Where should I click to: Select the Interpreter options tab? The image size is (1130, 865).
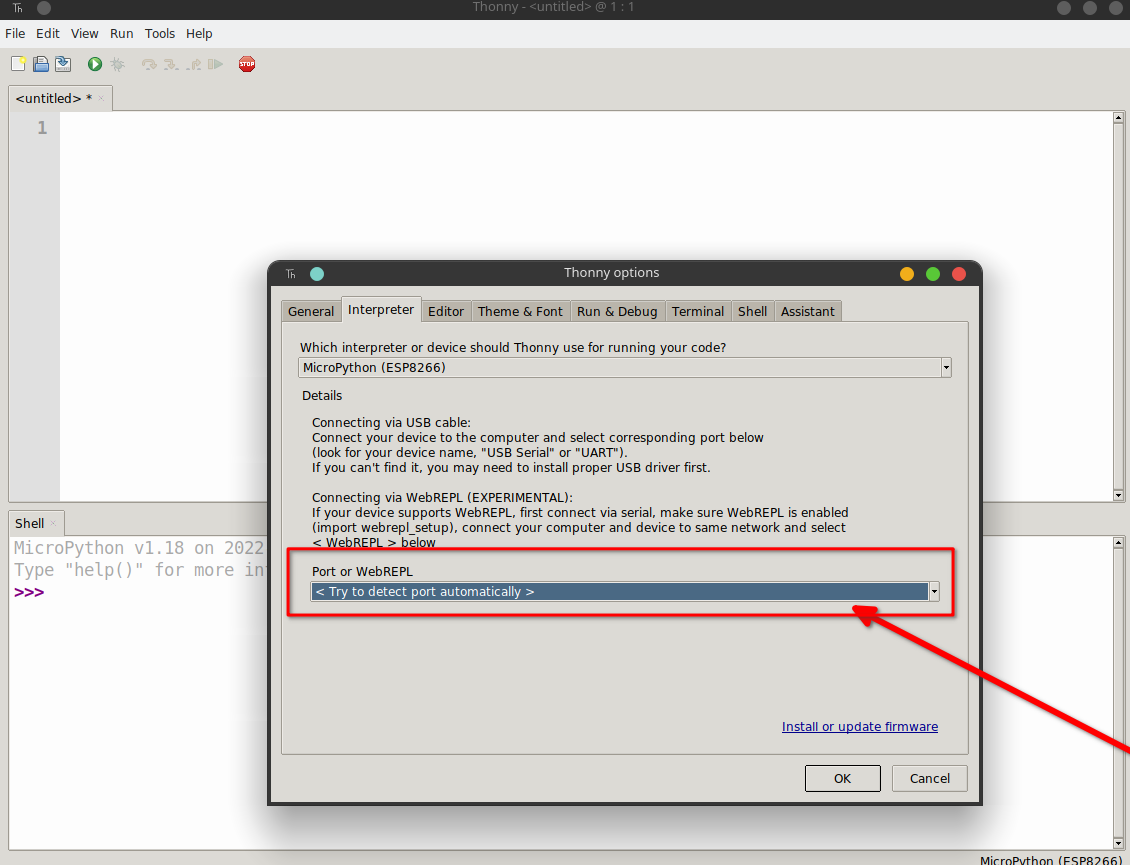coord(381,309)
